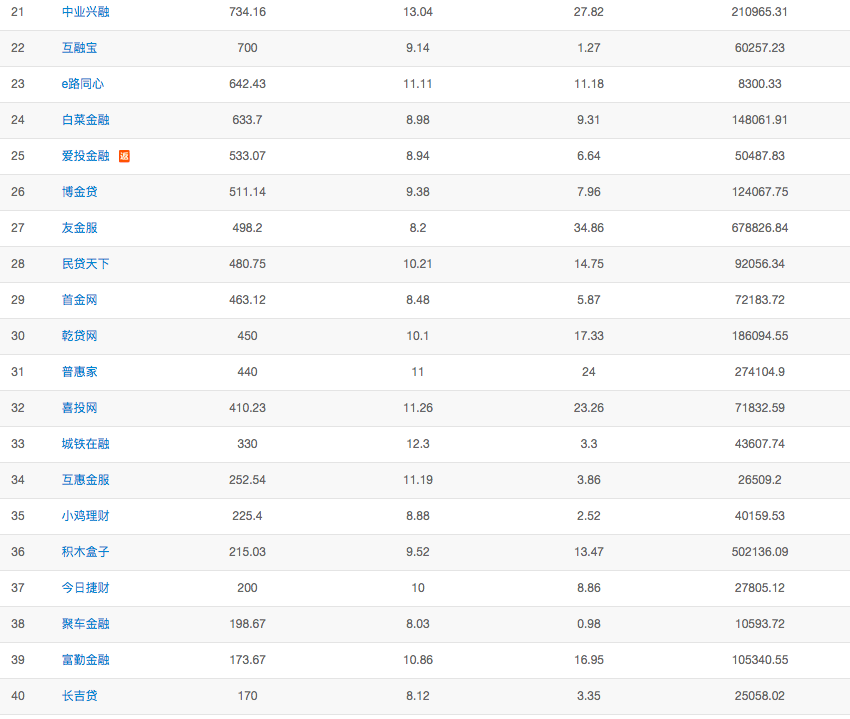Select the 12.3 rate for 城铁在融
The height and width of the screenshot is (719, 850).
418,444
